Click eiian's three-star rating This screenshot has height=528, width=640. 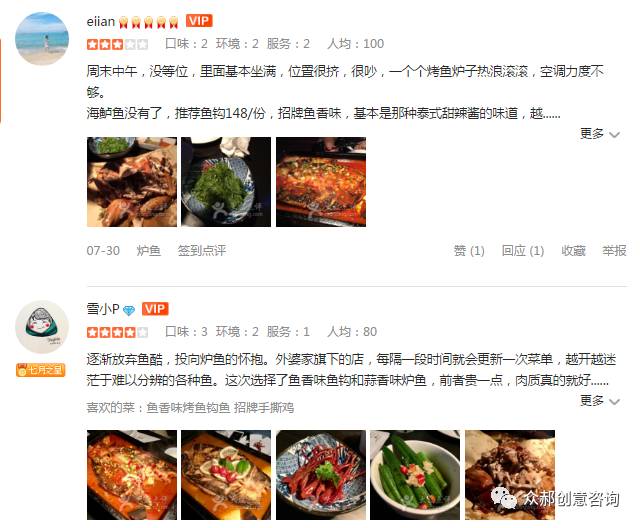tap(117, 44)
